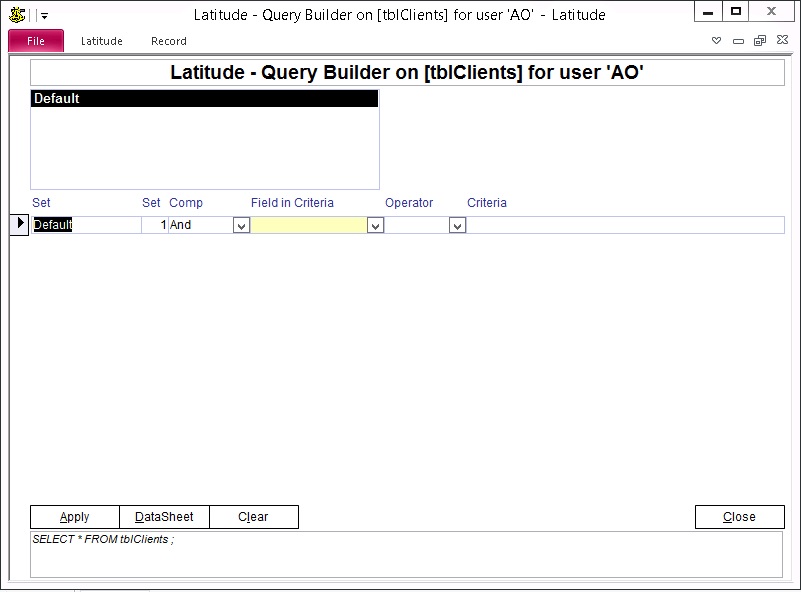The height and width of the screenshot is (592, 801).
Task: Click the Close button at bottom right
Action: click(739, 517)
